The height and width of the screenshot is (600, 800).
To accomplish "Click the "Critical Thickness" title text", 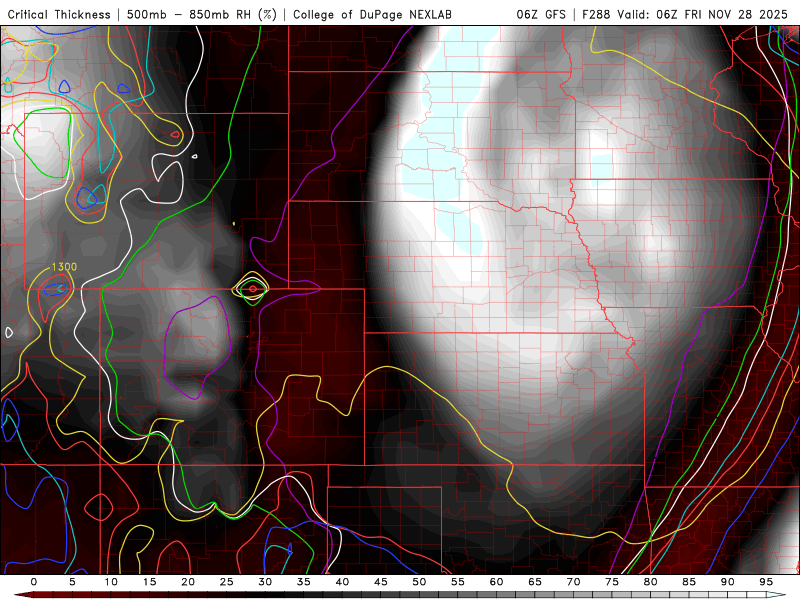I will (x=59, y=14).
